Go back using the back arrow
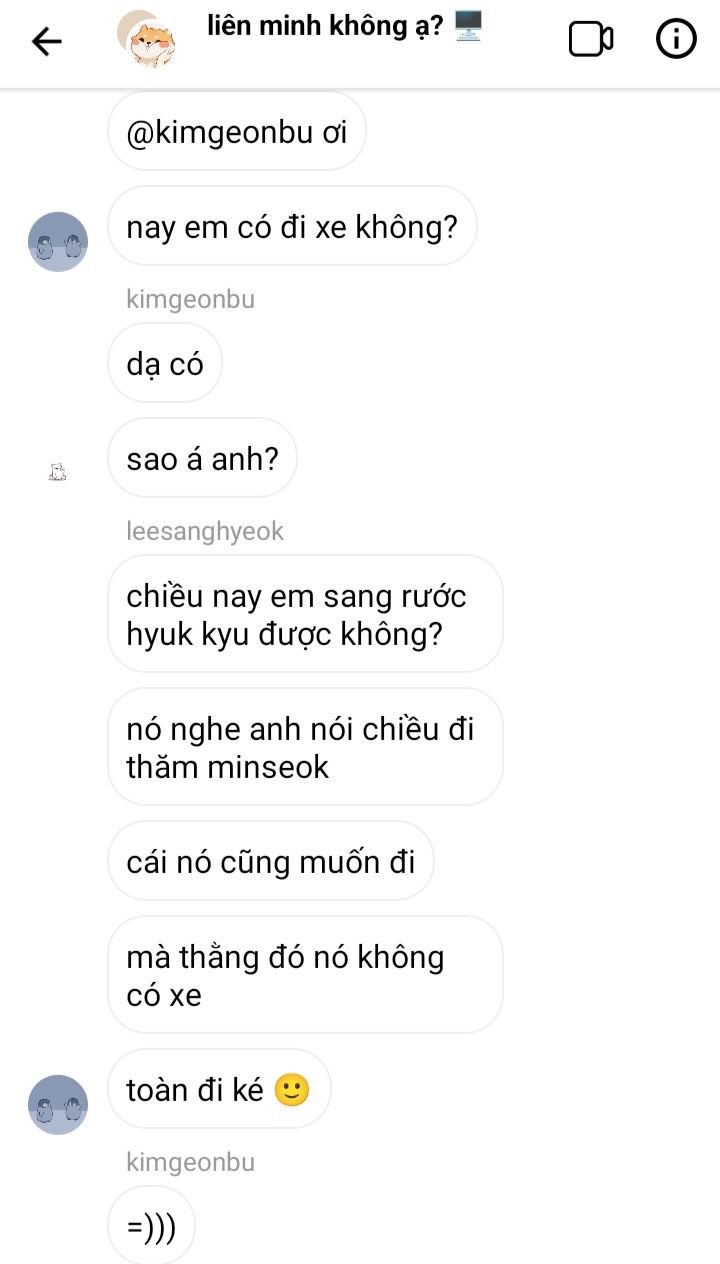 tap(46, 41)
